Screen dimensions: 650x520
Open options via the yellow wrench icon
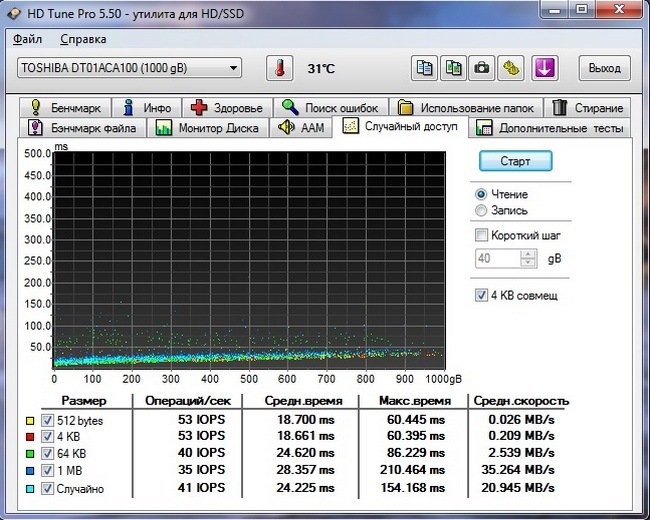pyautogui.click(x=511, y=69)
